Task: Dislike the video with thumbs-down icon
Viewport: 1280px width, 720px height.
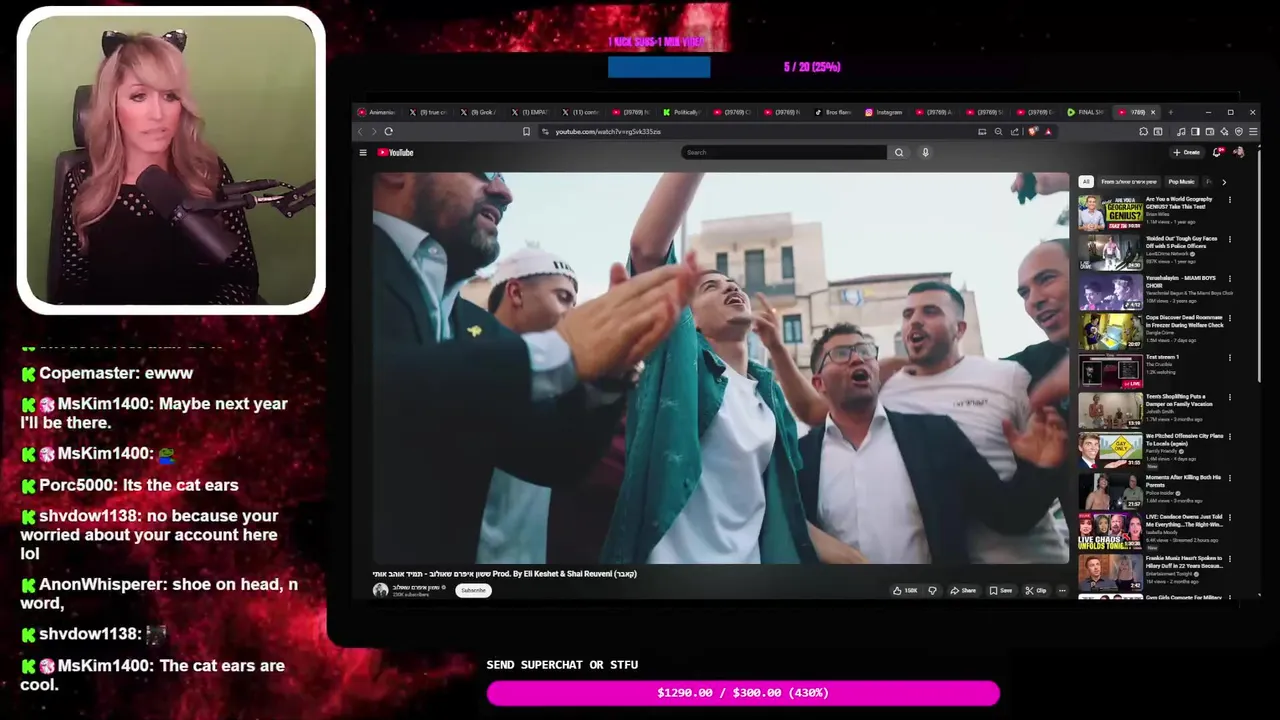Action: (932, 591)
